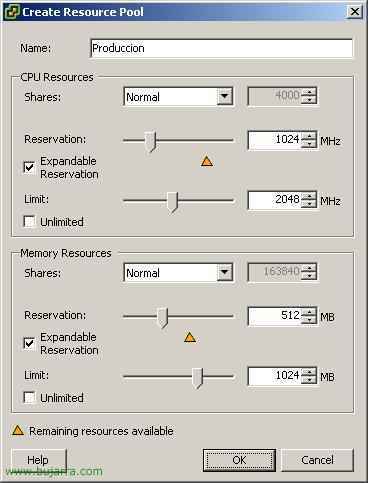Enable Unlimited for CPU Limit
The height and width of the screenshot is (483, 368).
click(29, 221)
